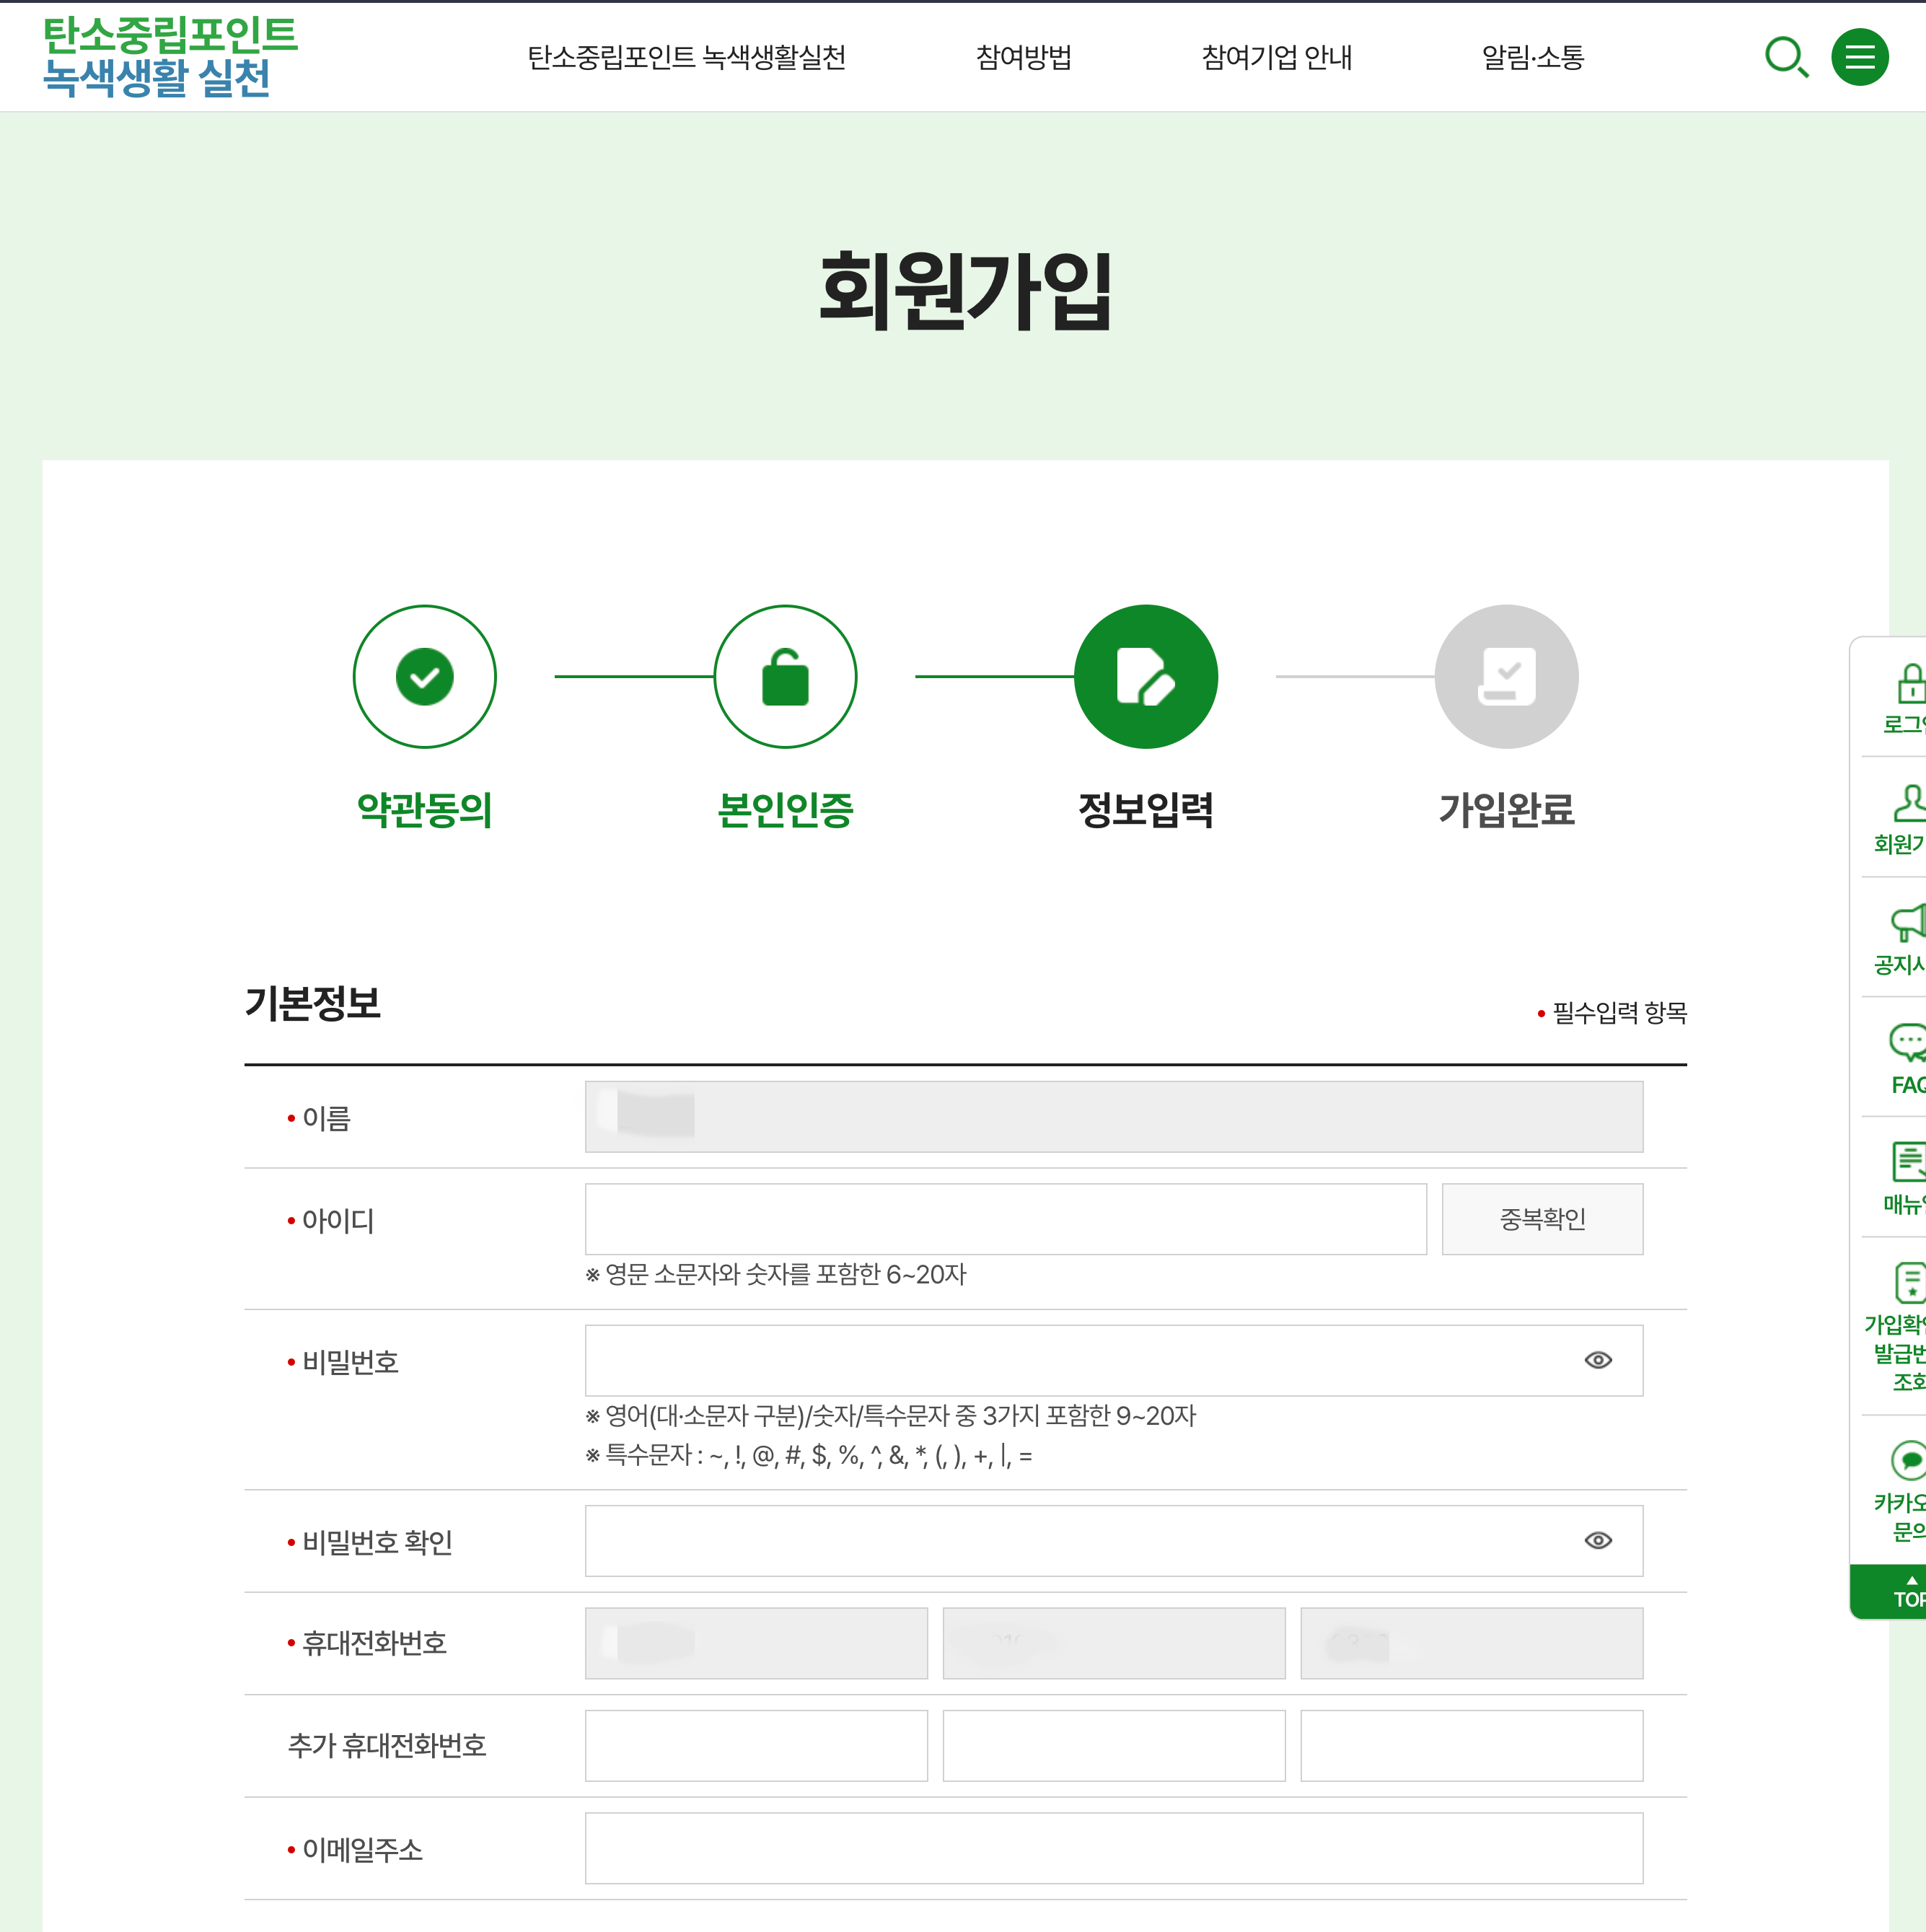This screenshot has height=1932, width=1926.
Task: Jump to top with TOP button
Action: pyautogui.click(x=1889, y=1592)
